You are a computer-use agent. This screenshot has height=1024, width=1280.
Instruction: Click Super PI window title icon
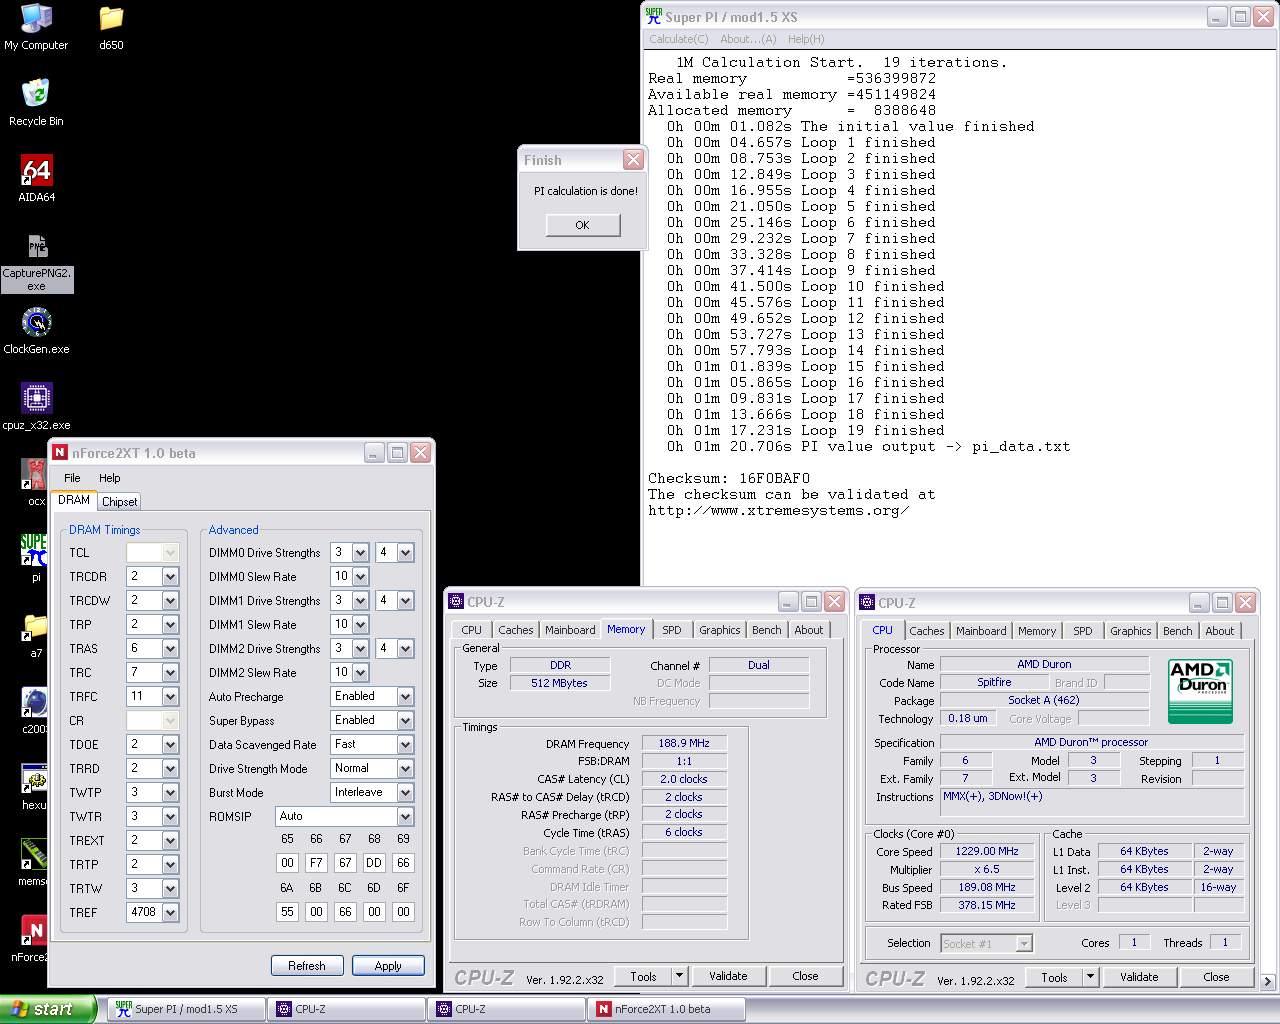click(x=654, y=16)
